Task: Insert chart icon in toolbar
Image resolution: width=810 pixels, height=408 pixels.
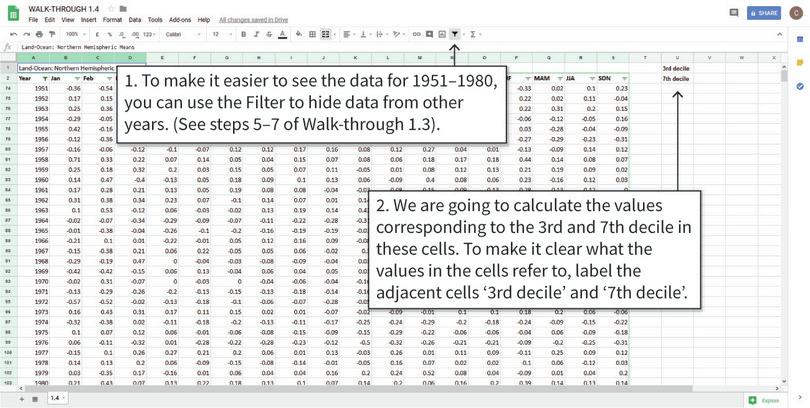Action: [442, 34]
